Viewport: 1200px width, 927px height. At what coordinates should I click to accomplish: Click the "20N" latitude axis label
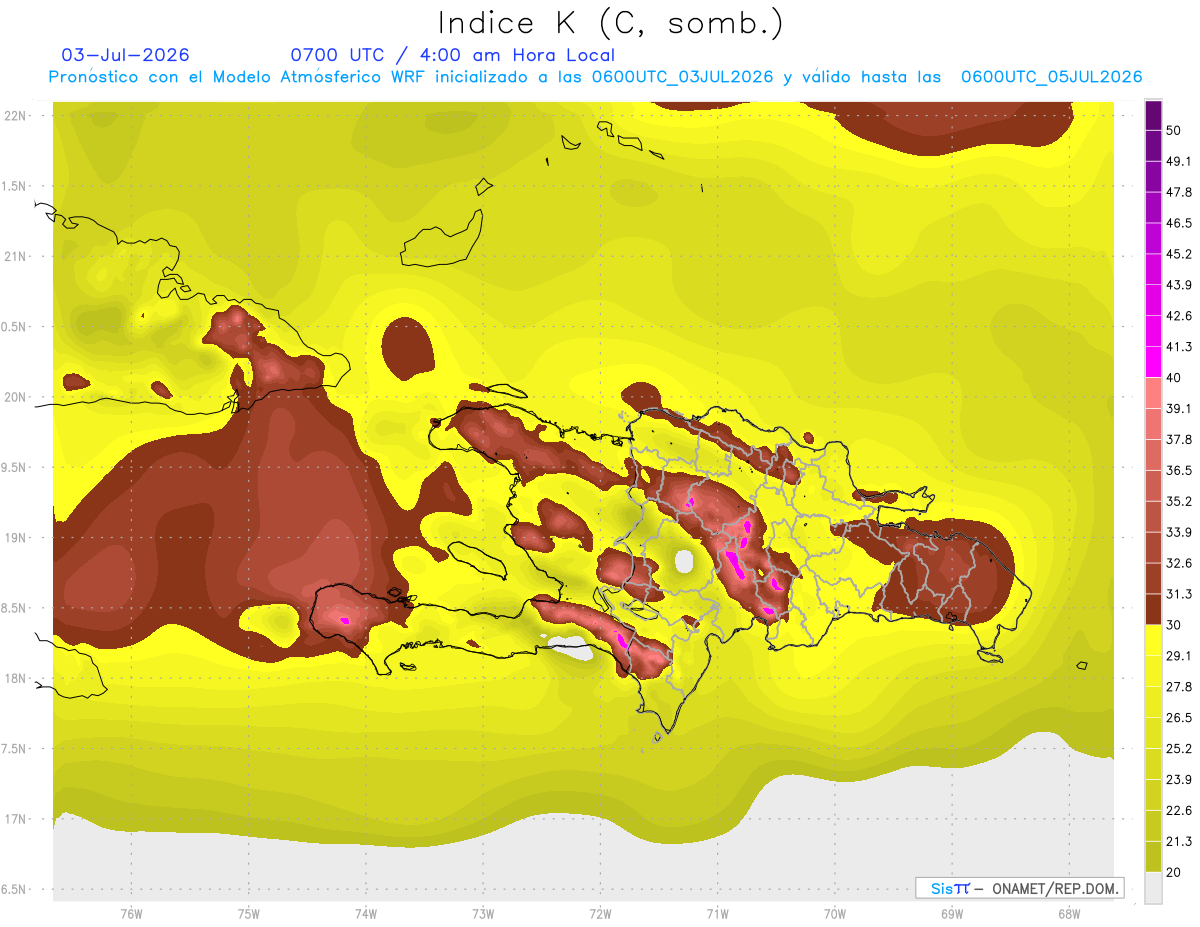(15, 397)
